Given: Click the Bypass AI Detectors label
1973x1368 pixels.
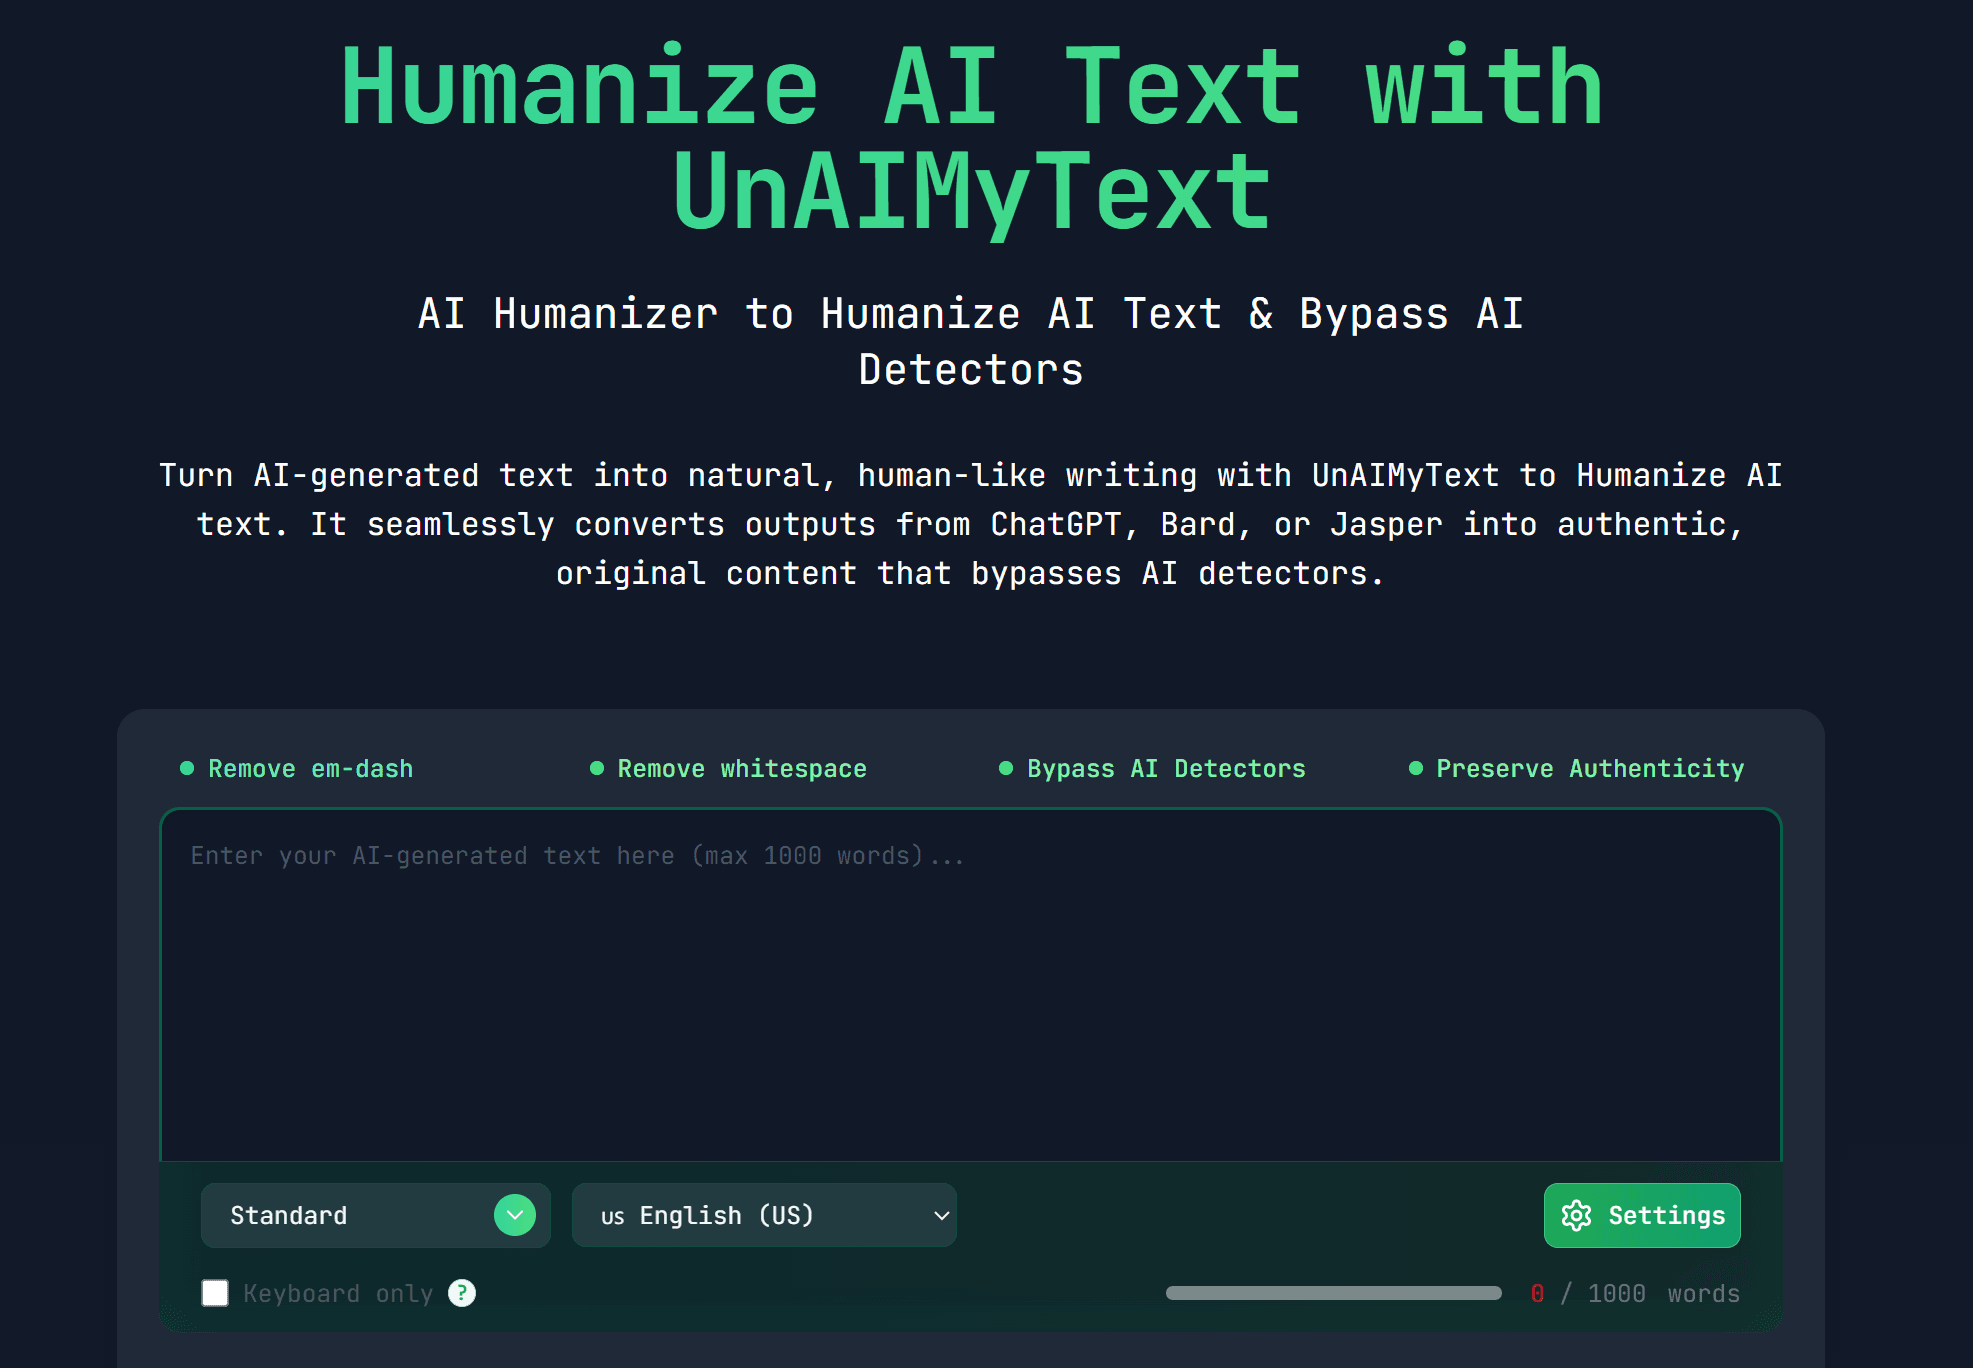Looking at the screenshot, I should tap(1166, 768).
